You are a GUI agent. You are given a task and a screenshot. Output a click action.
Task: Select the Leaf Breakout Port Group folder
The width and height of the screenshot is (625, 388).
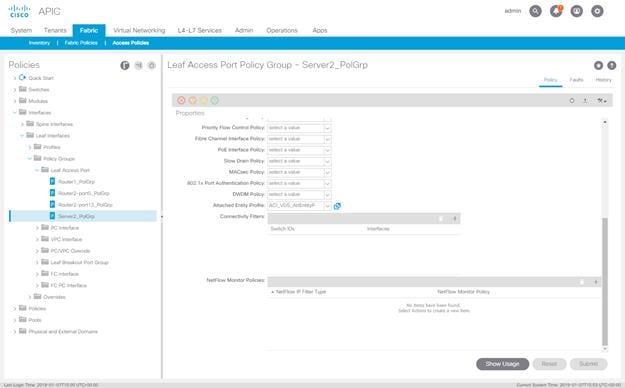tap(79, 262)
